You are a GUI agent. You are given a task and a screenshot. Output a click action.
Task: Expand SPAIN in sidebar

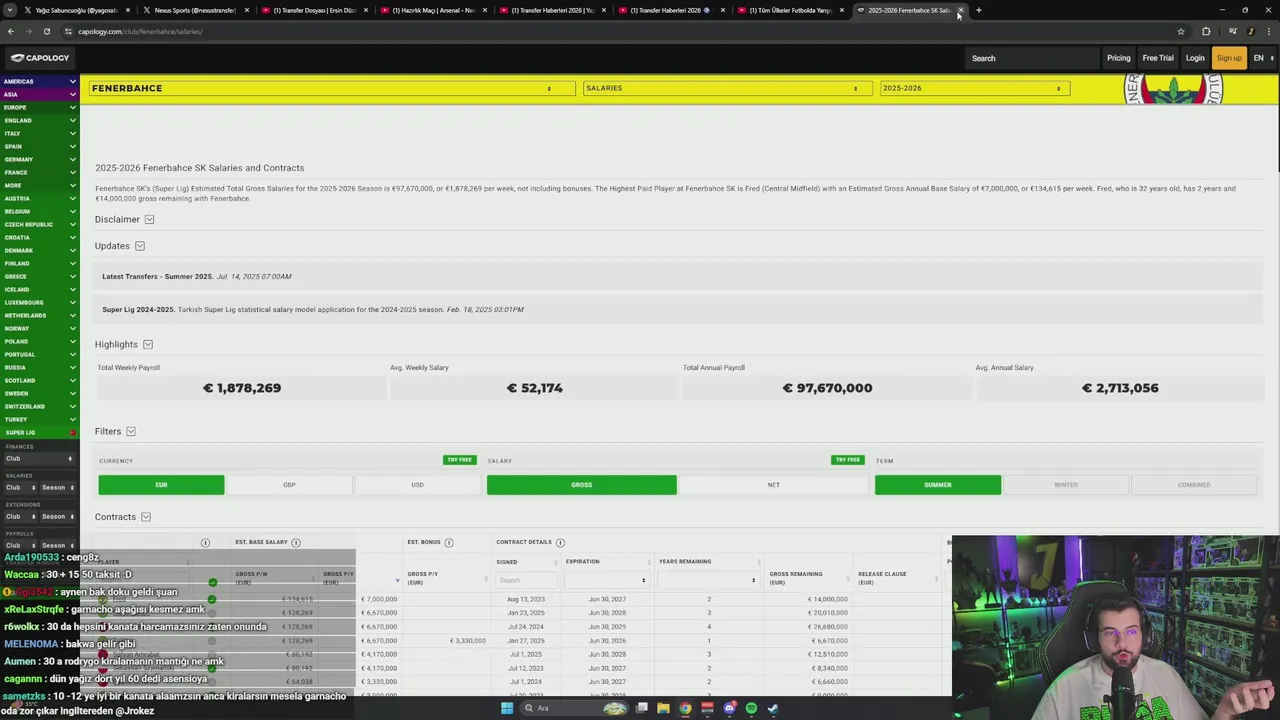pyautogui.click(x=39, y=146)
